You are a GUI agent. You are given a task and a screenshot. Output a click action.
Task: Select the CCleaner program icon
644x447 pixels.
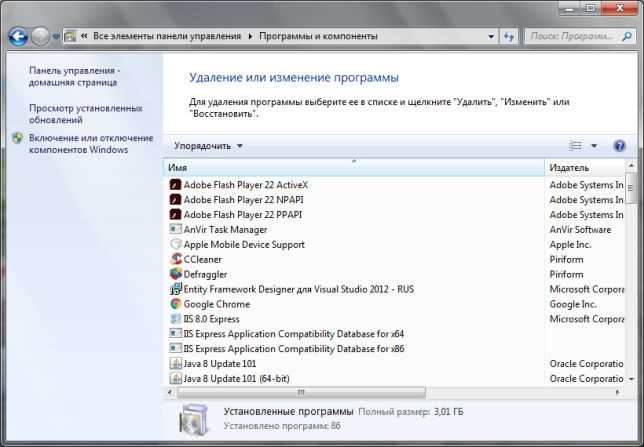[176, 260]
